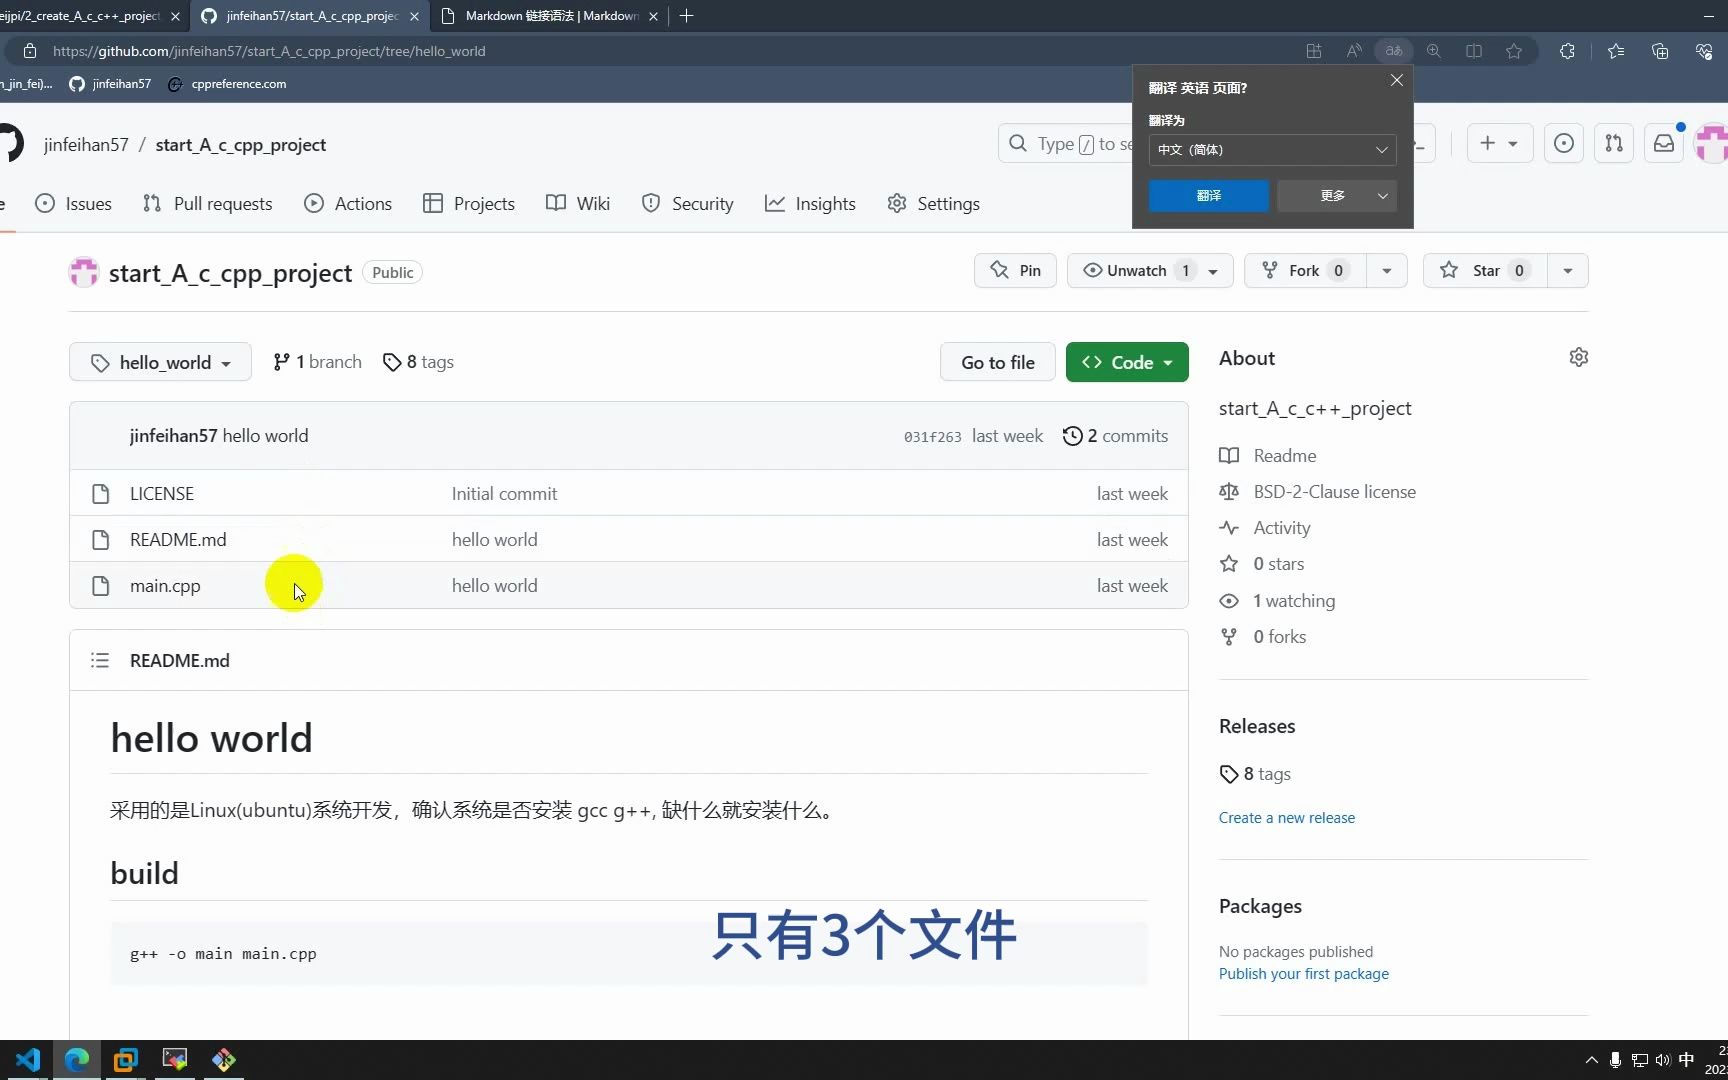Screen dimensions: 1728x1080
Task: Expand the Unwatch notifications dropdown arrow
Action: coord(1213,270)
